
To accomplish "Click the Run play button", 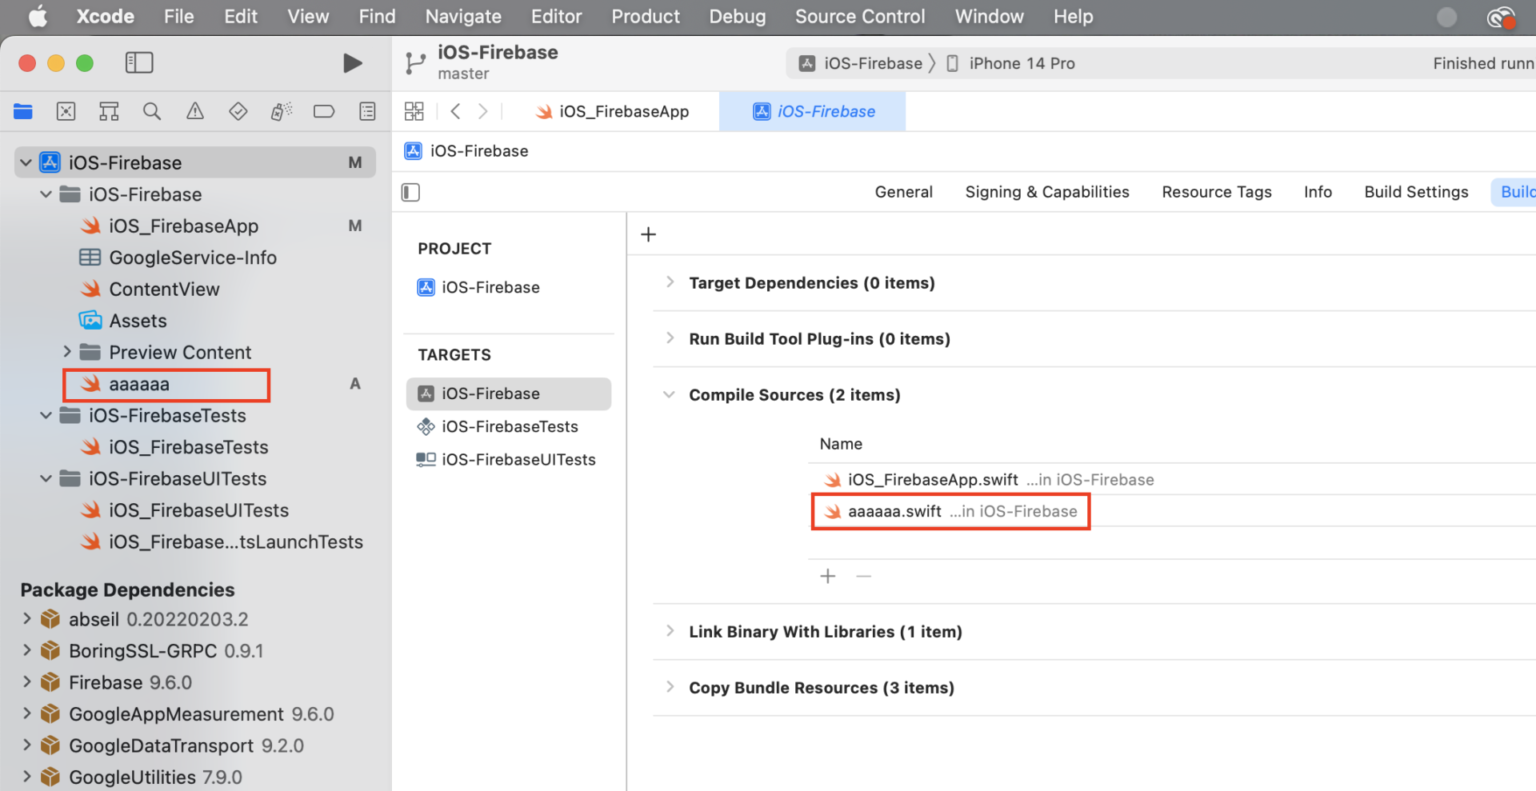I will click(x=352, y=63).
